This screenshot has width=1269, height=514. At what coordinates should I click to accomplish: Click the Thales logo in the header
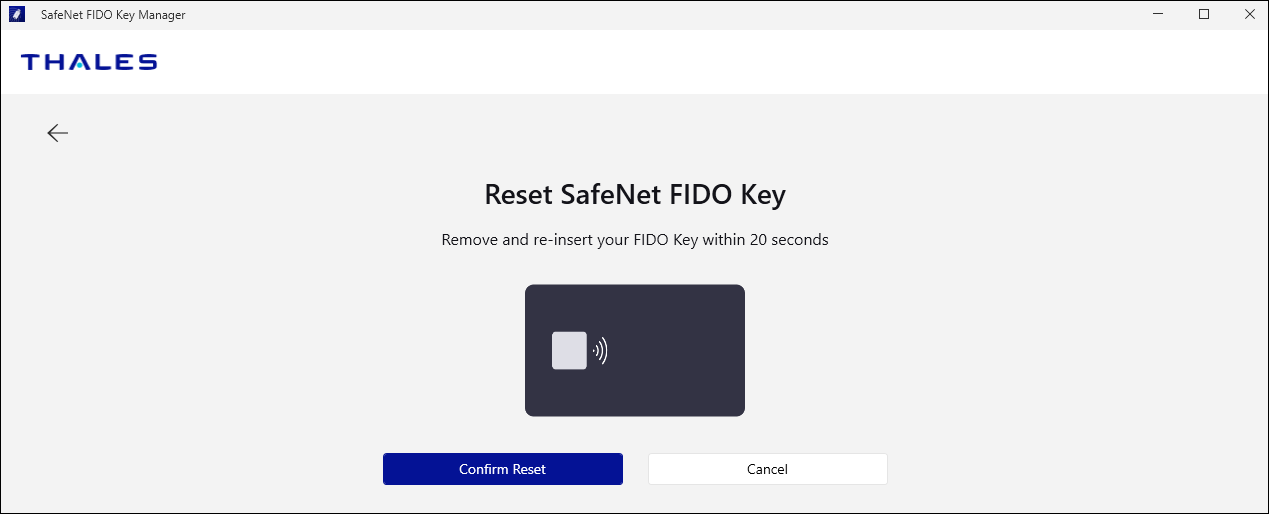(x=89, y=62)
